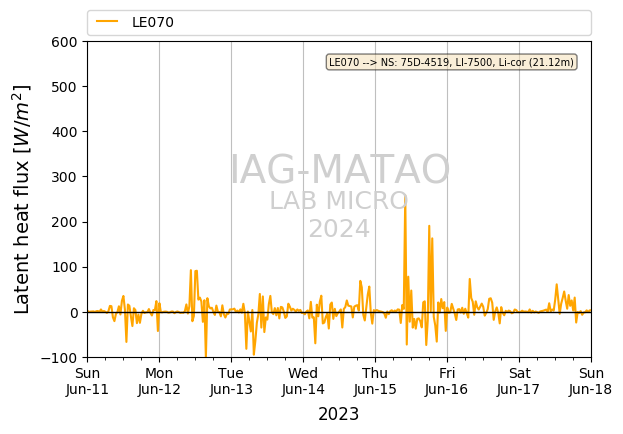
Task: Click the 400 y-axis tick label
Action: coord(64,132)
